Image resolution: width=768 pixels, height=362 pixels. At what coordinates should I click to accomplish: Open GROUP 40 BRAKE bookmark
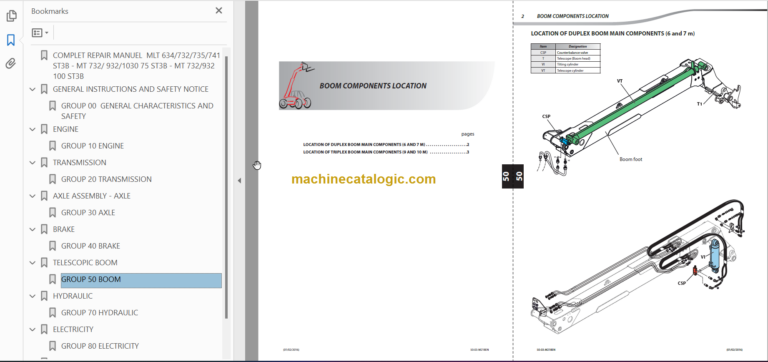coord(91,246)
